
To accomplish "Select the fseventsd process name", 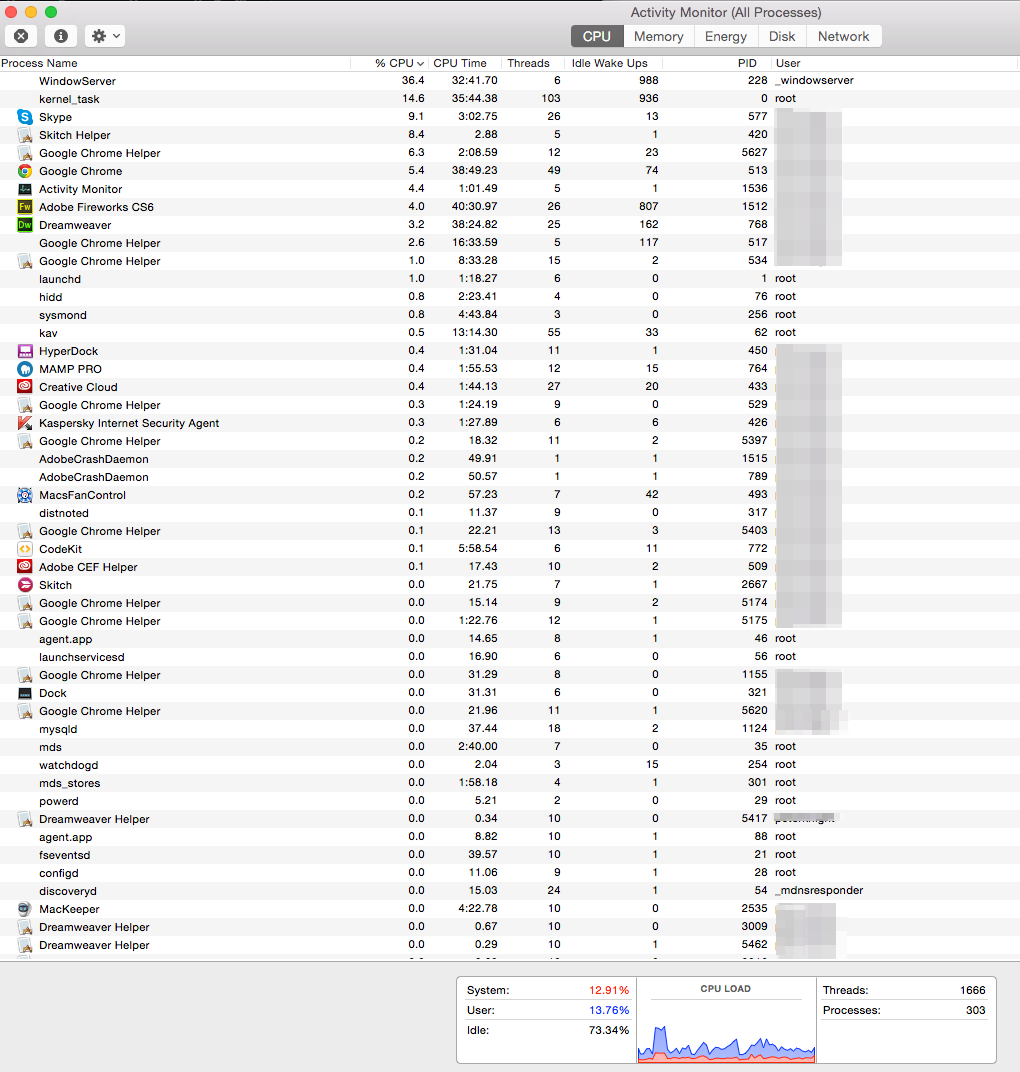I will click(x=64, y=855).
